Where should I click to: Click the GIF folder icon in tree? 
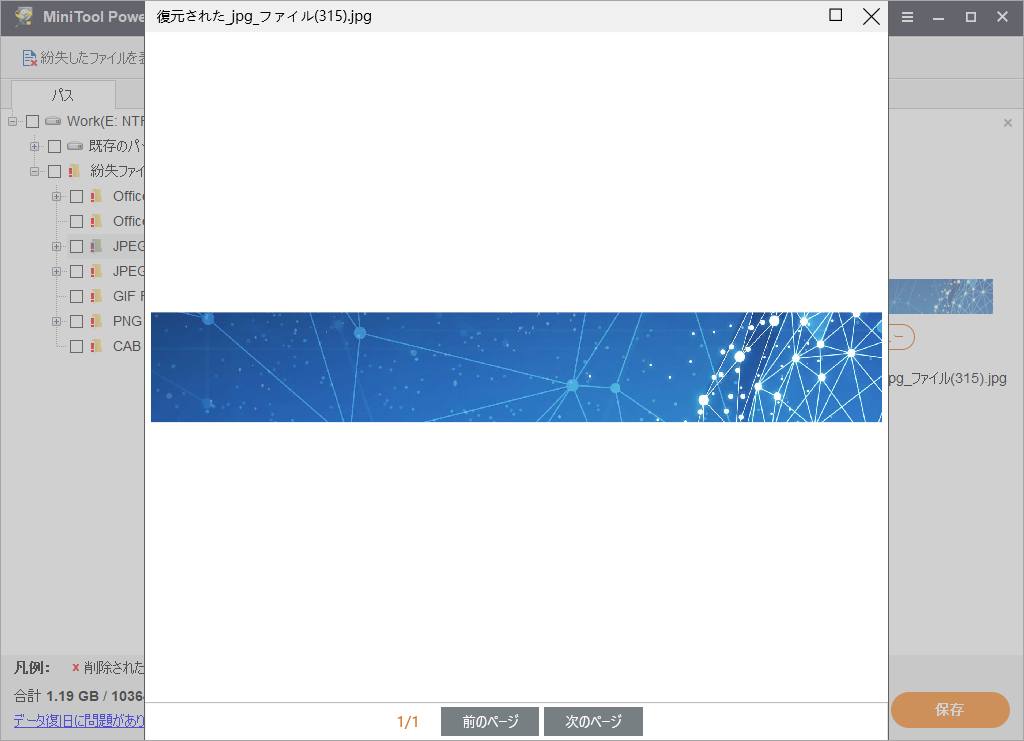97,296
